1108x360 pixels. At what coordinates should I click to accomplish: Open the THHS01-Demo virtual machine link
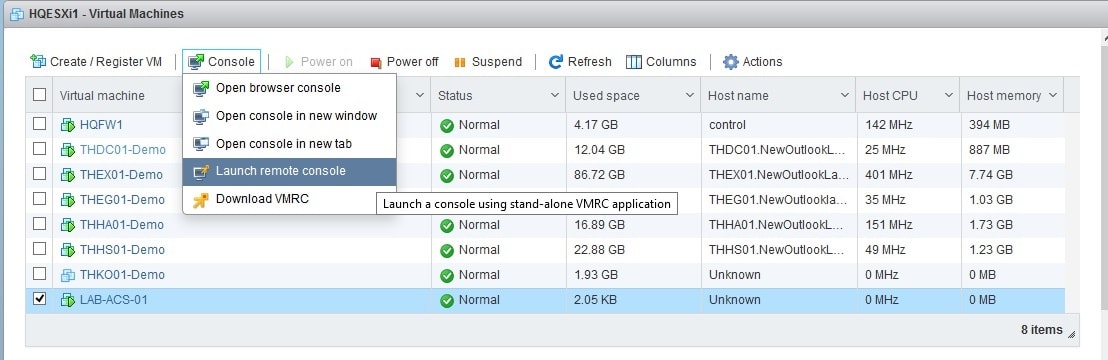(122, 250)
